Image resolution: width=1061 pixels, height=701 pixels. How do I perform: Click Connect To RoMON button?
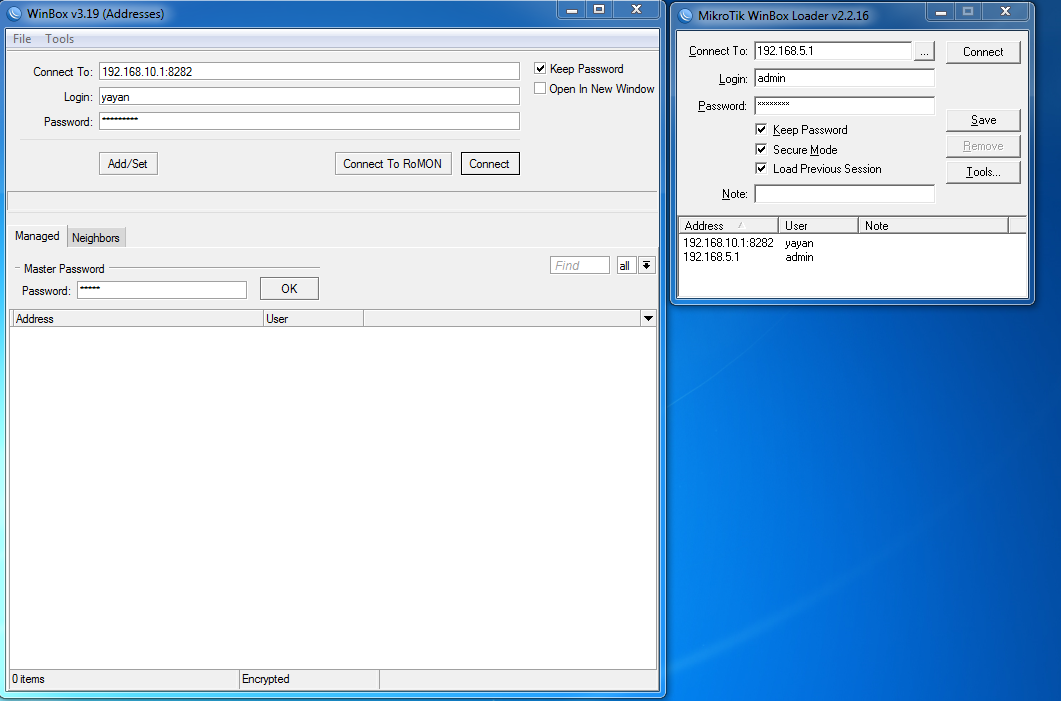[x=392, y=164]
